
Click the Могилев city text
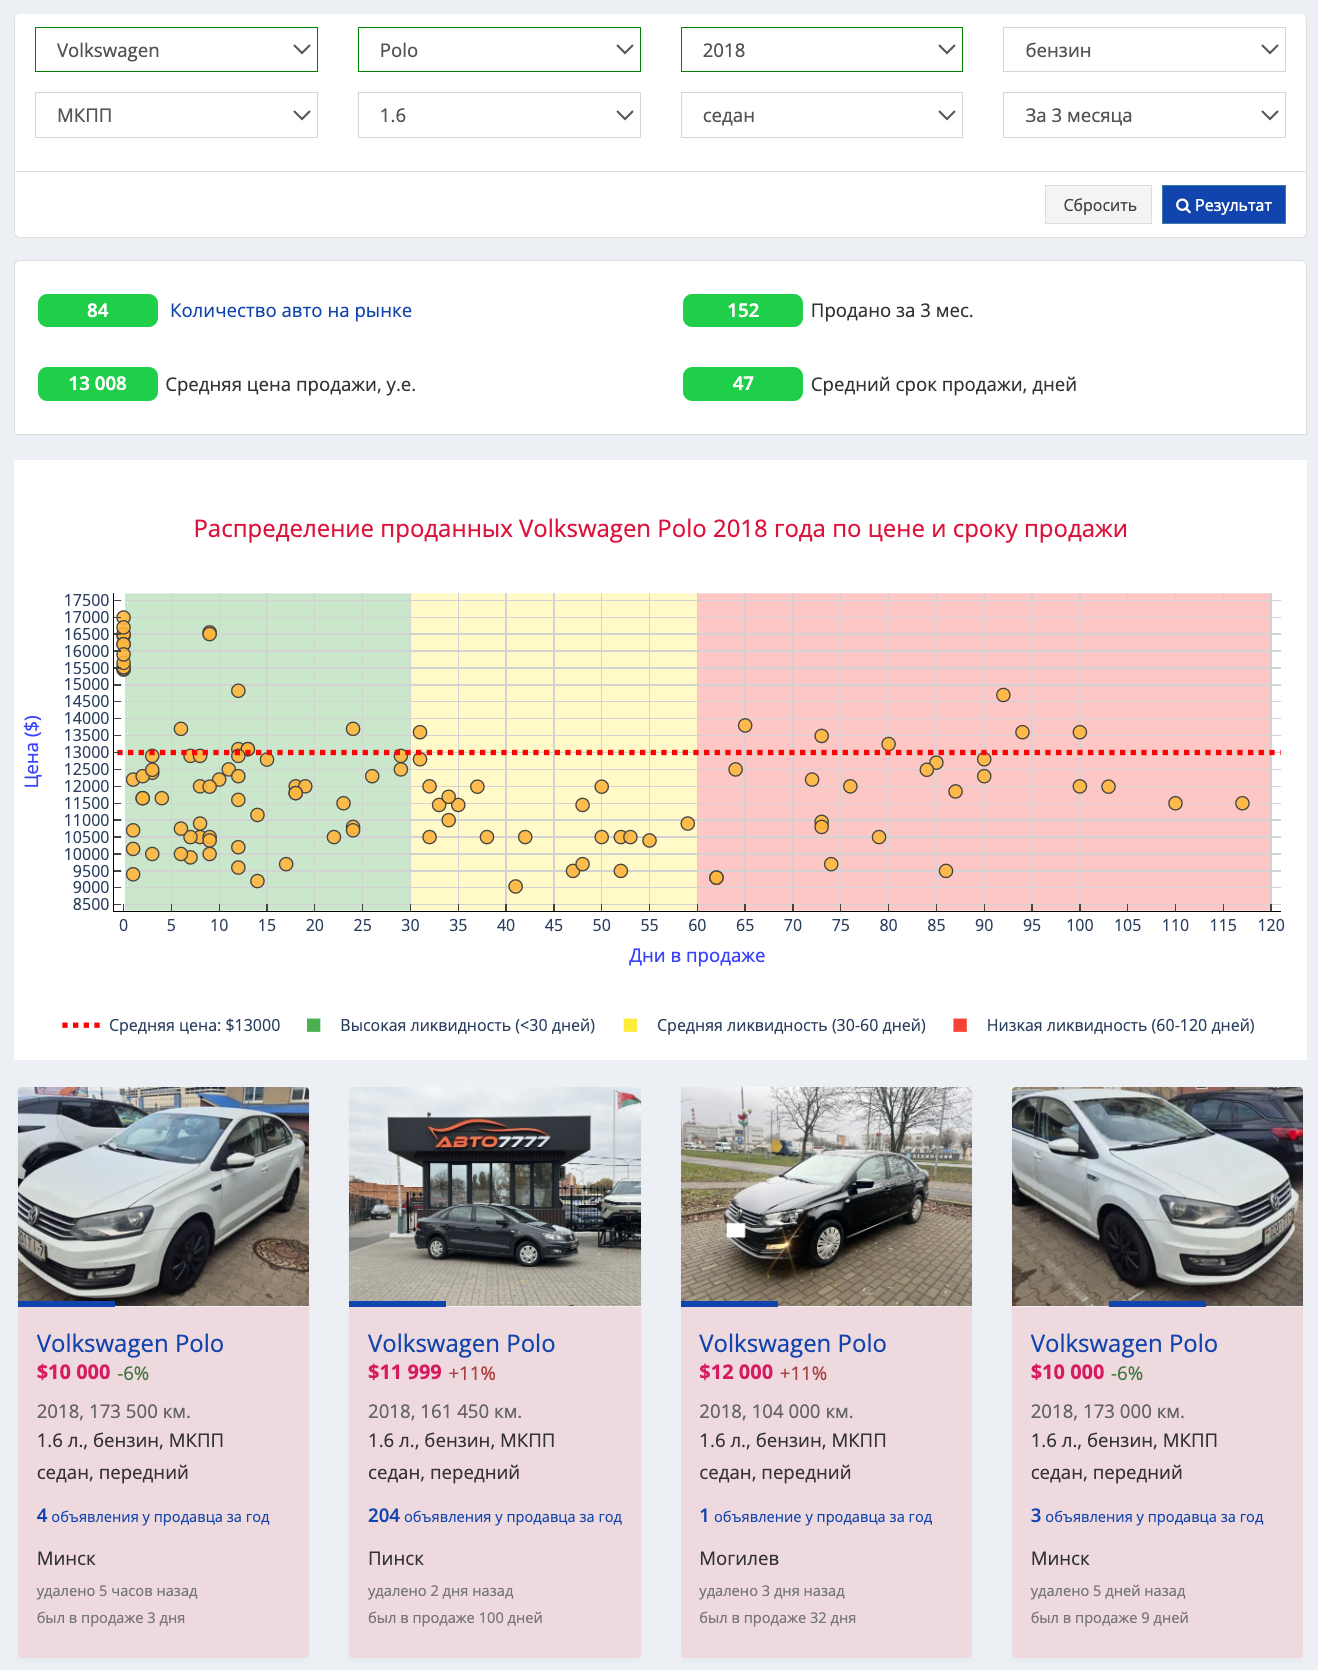739,1558
